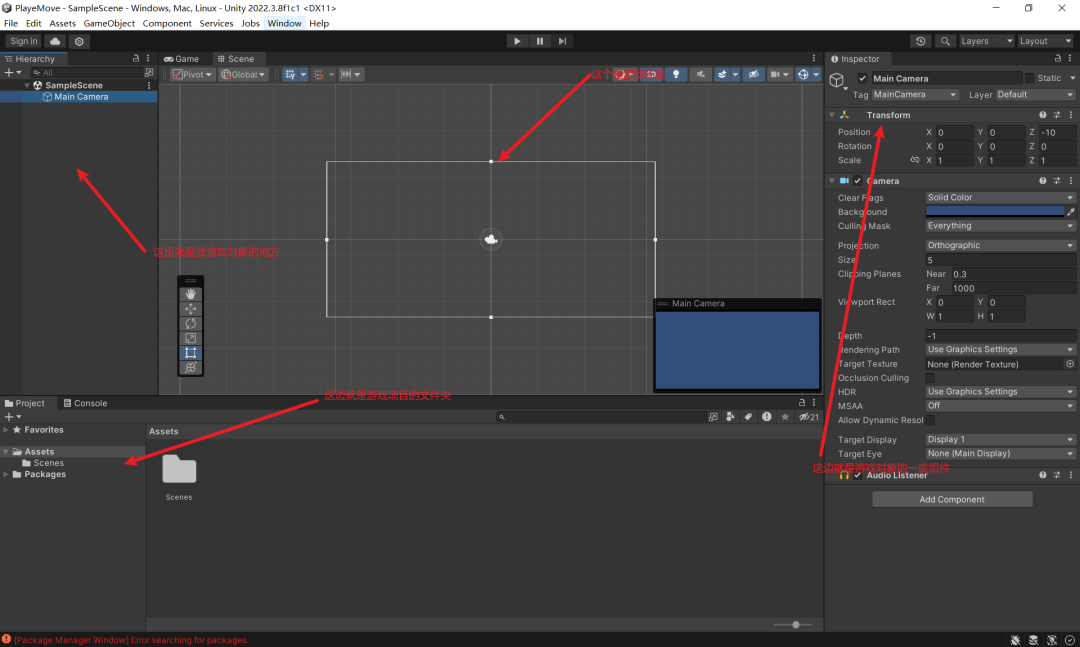1080x647 pixels.
Task: Collapse the Transform component foldout
Action: click(x=832, y=115)
